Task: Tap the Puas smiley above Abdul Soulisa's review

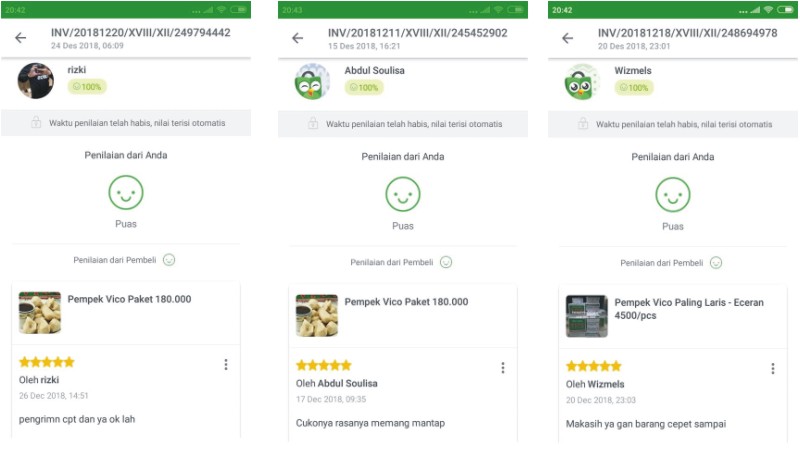Action: pos(403,194)
